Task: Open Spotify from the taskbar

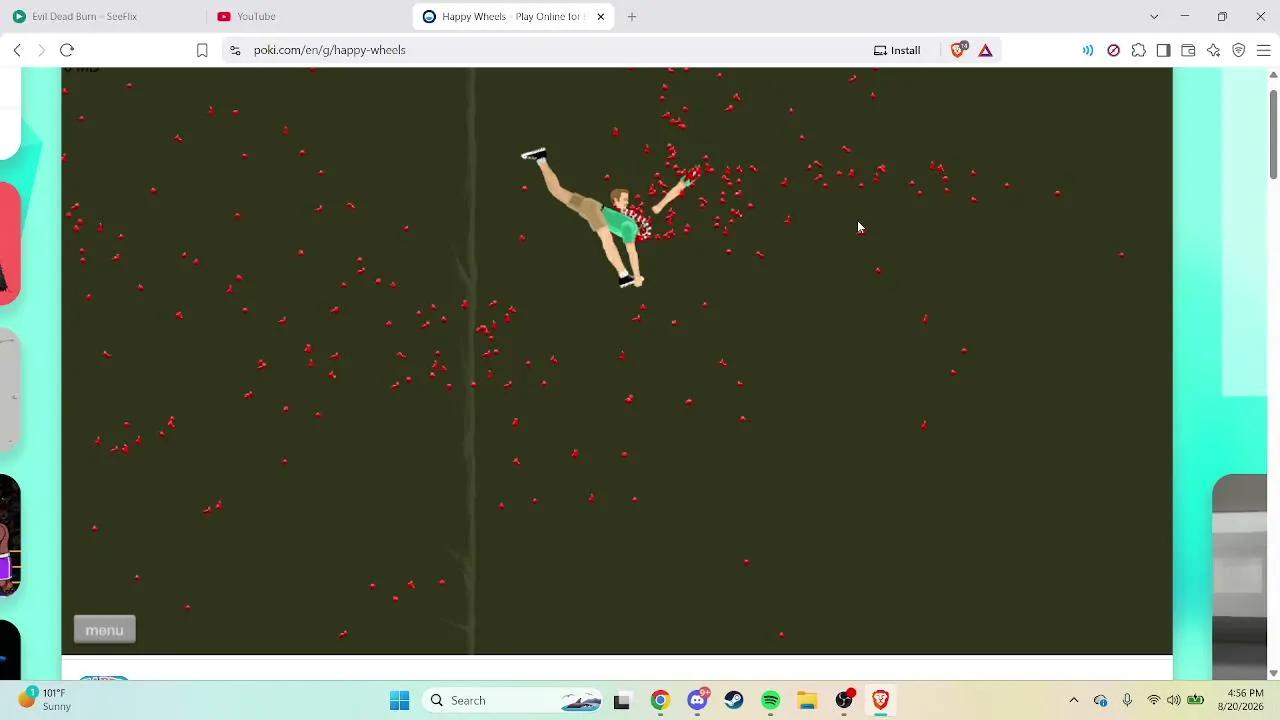Action: point(770,700)
